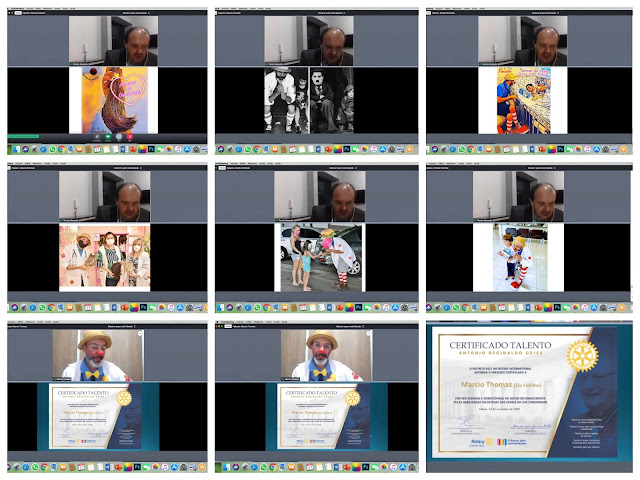Viewport: 640px width, 480px height.
Task: Open the speaker-view dropdown above the Chaplin photos
Action: [x=331, y=13]
